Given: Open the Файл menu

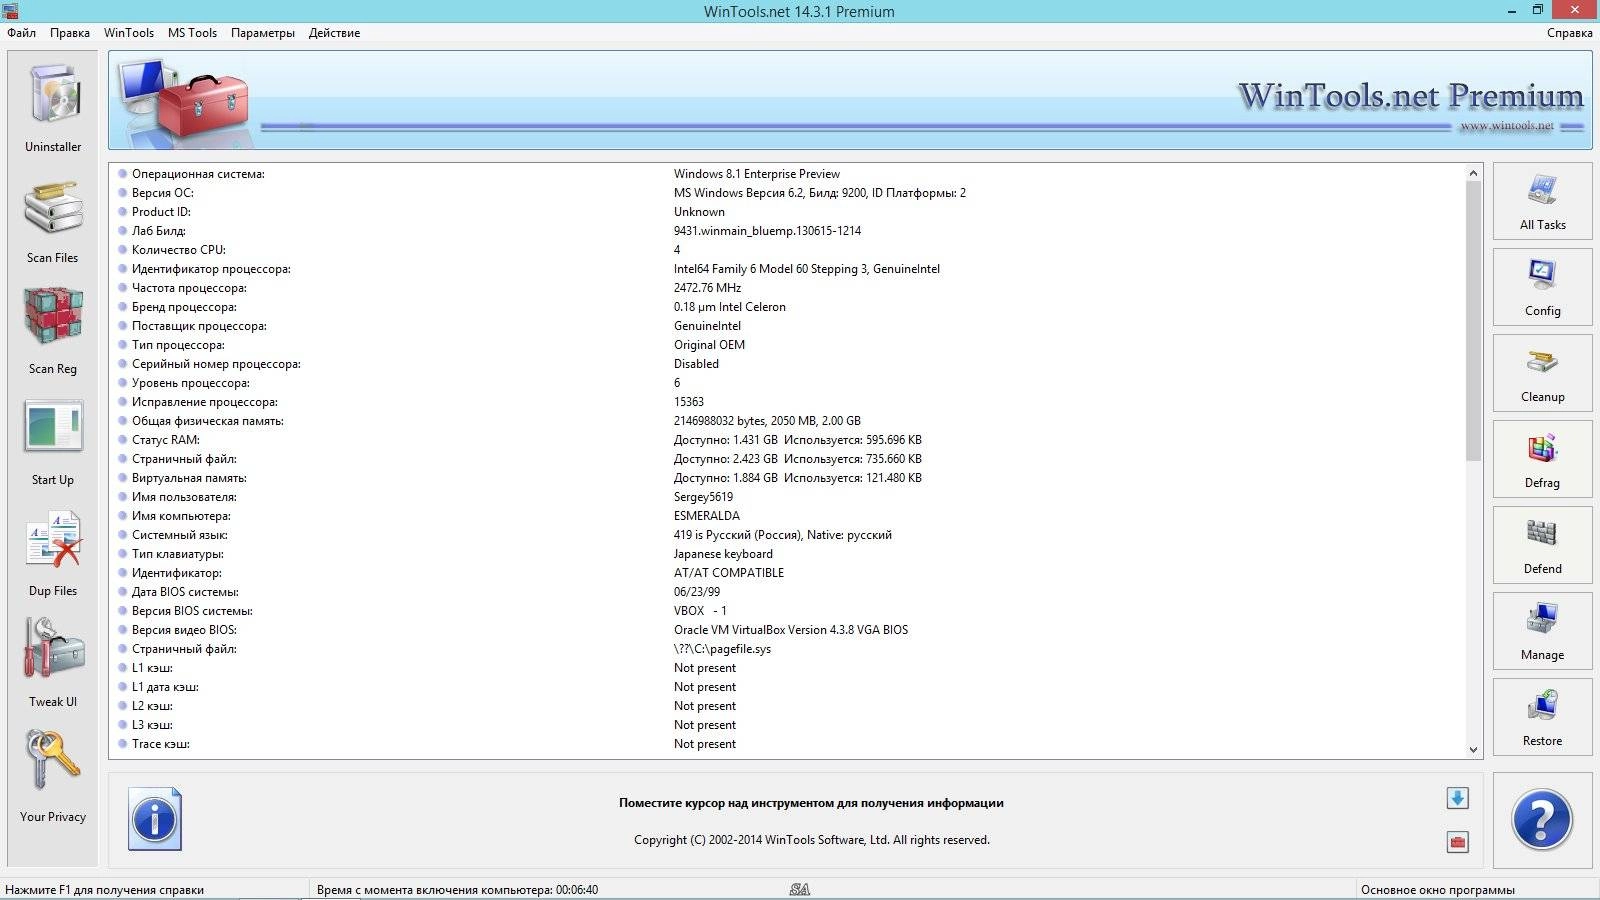Looking at the screenshot, I should pos(22,33).
